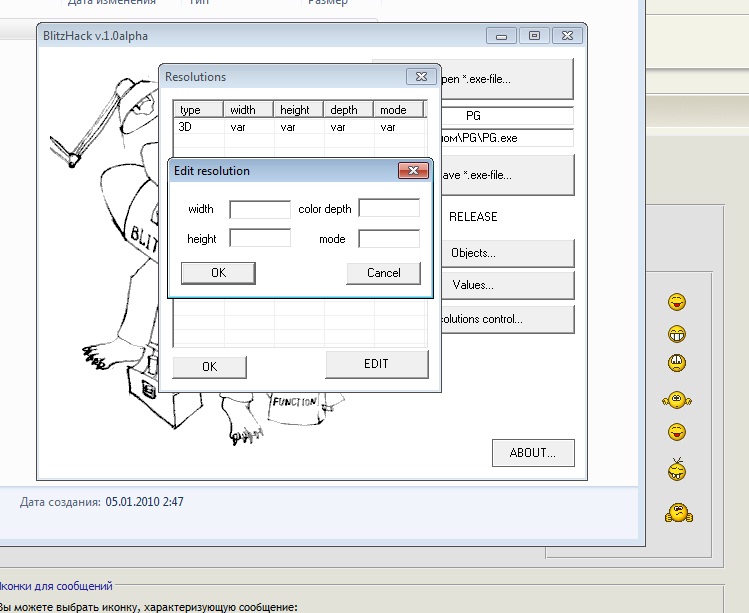Screen dimensions: 749x613
Task: Open the ABOUT dialog
Action: [533, 453]
